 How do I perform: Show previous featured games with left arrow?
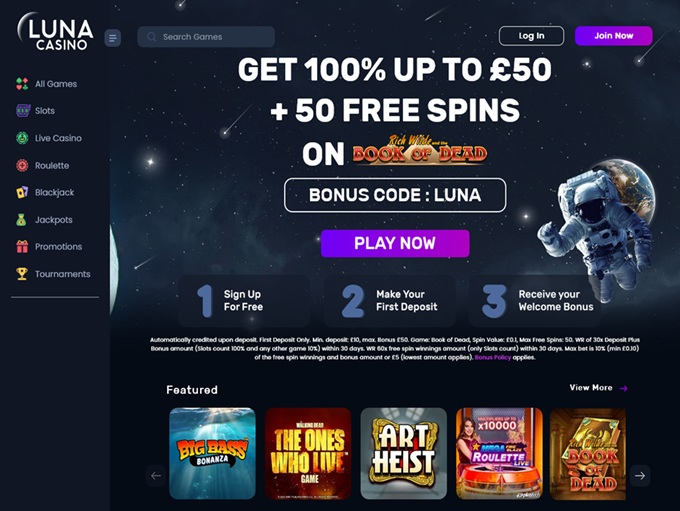coord(156,475)
